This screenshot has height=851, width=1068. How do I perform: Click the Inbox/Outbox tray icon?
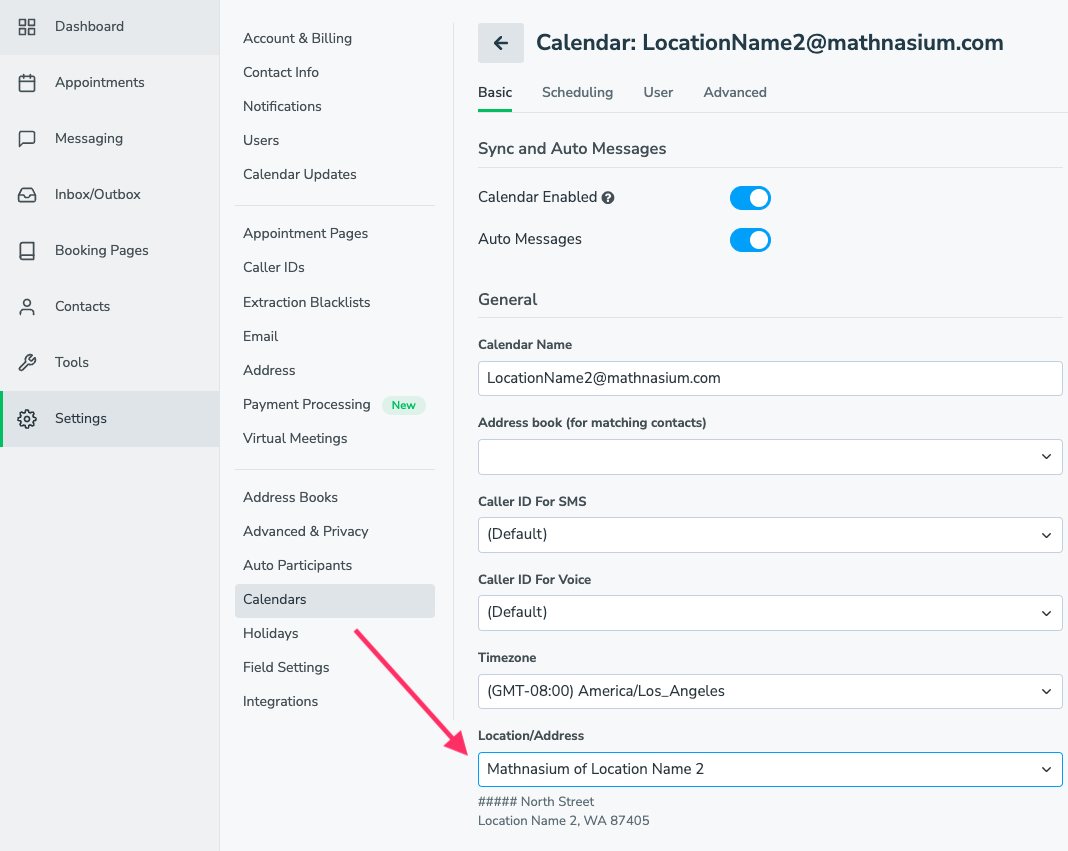tap(27, 194)
